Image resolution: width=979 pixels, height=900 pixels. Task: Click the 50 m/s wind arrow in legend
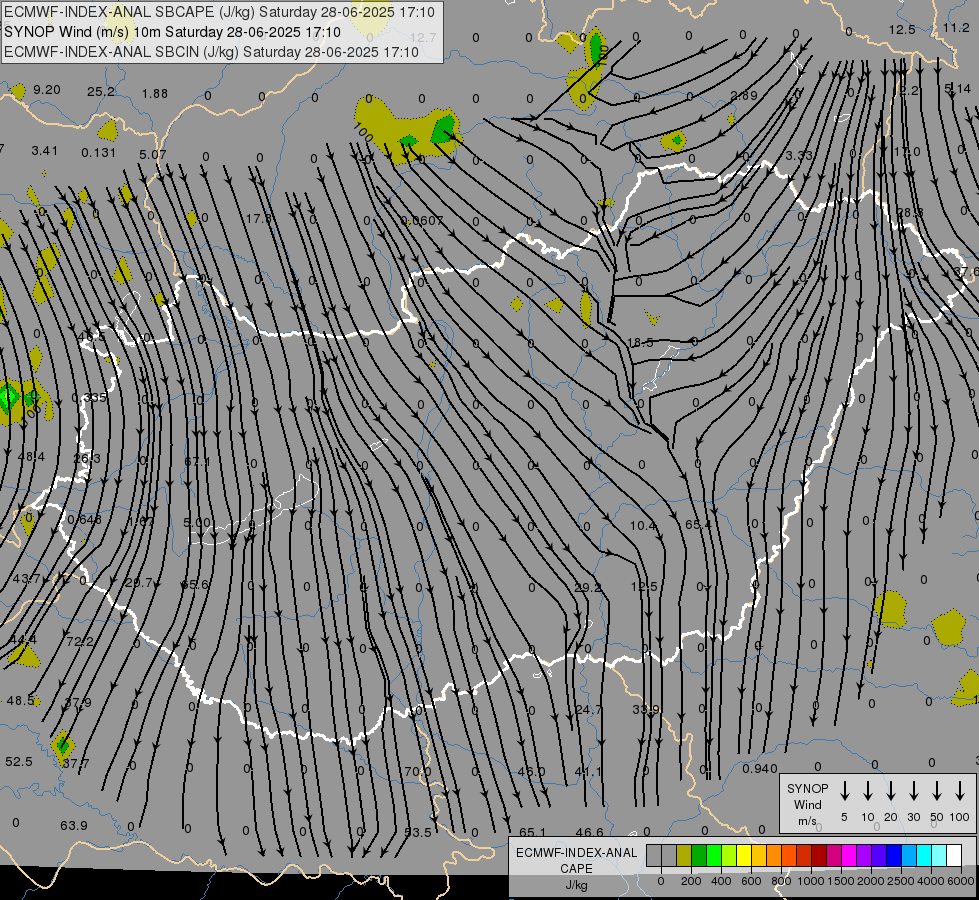tap(937, 791)
